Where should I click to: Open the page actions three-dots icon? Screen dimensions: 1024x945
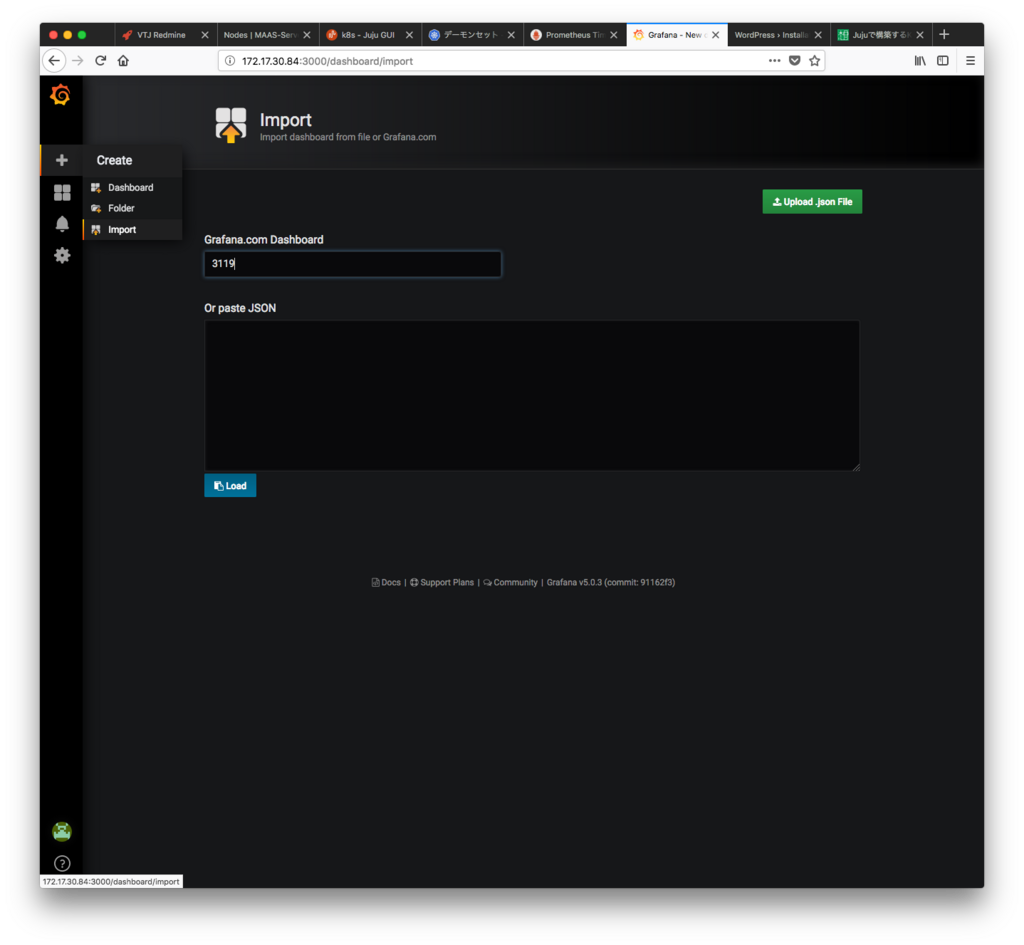pos(775,61)
